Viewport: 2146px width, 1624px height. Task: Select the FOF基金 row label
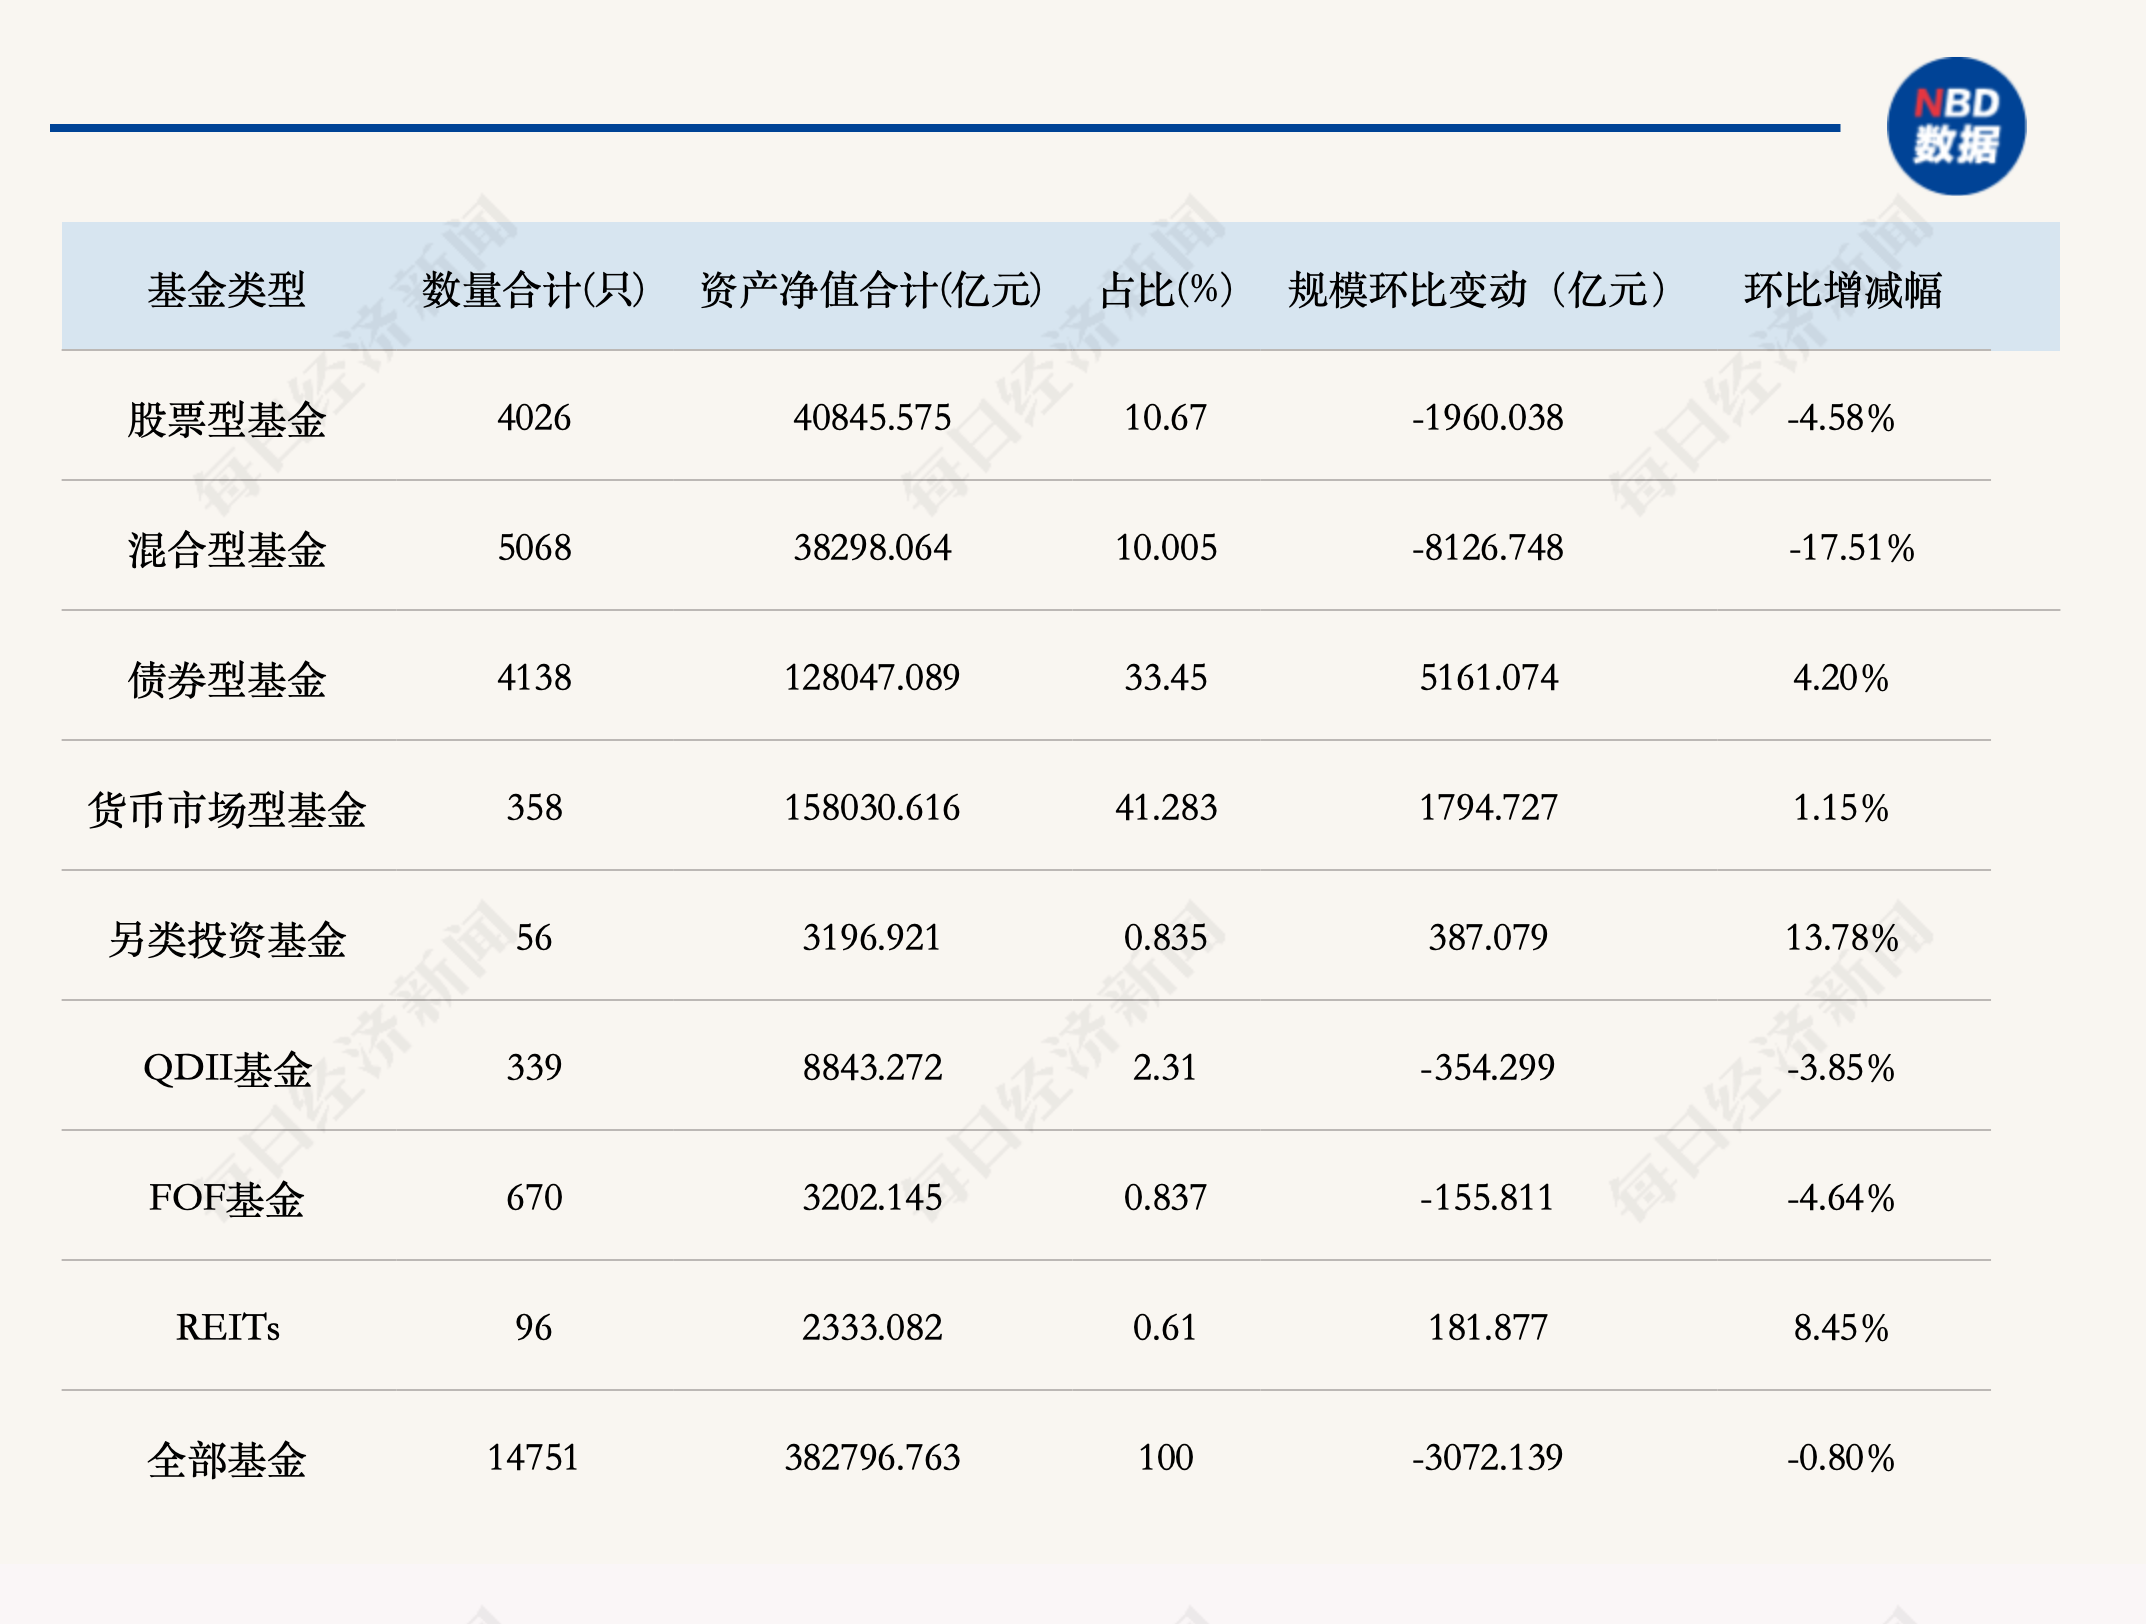click(x=227, y=1198)
